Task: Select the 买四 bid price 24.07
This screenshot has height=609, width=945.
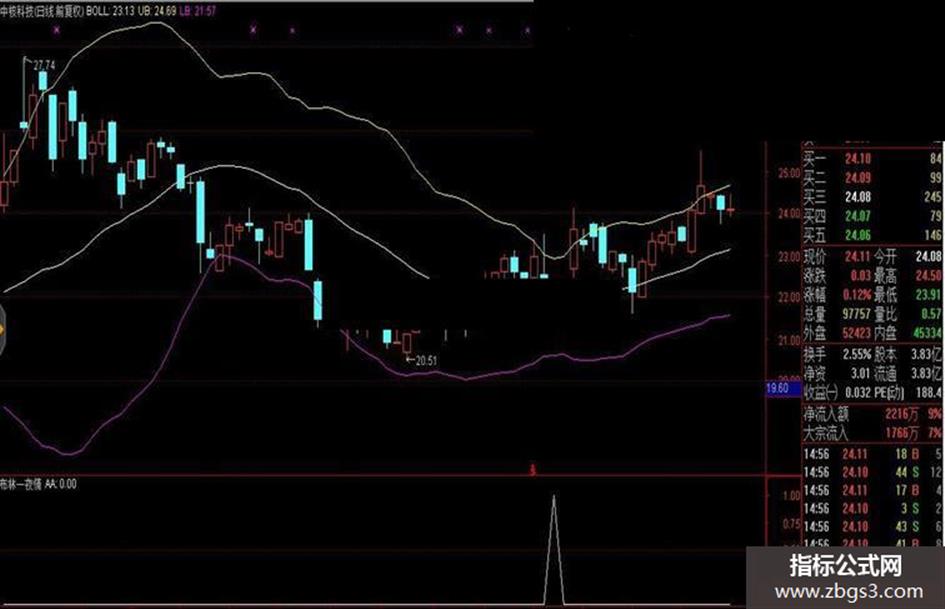Action: point(858,216)
